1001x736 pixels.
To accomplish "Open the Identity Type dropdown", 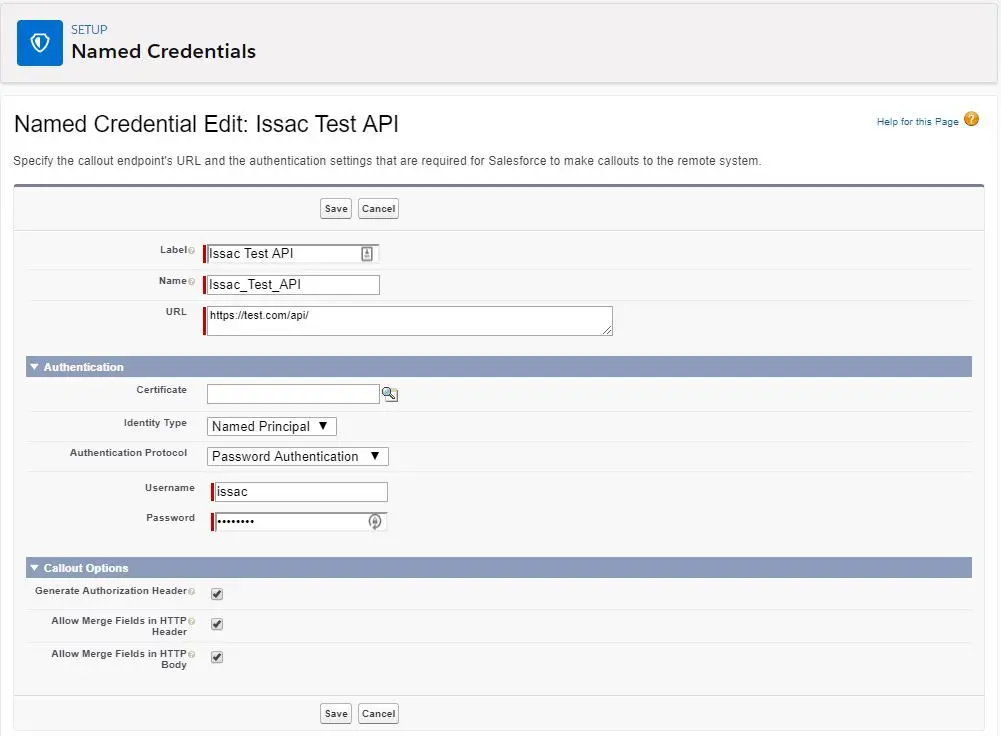I will click(271, 426).
